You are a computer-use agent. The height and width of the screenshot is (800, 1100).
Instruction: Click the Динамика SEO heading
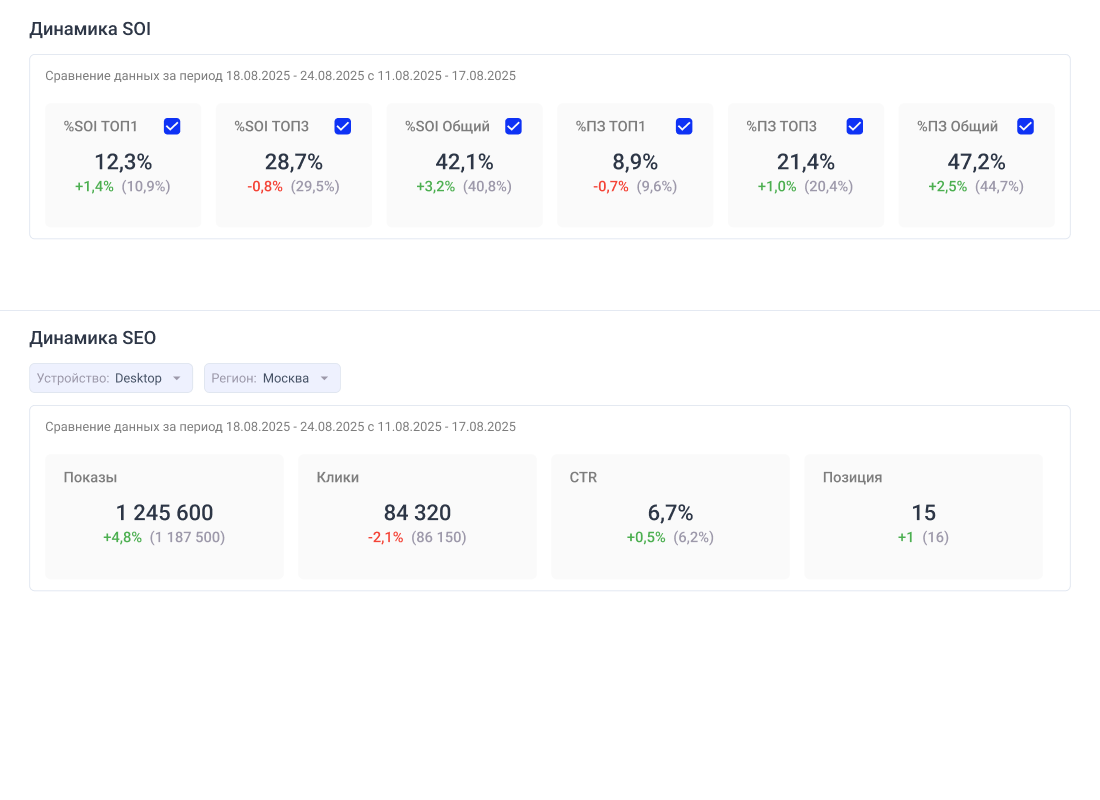pyautogui.click(x=93, y=338)
